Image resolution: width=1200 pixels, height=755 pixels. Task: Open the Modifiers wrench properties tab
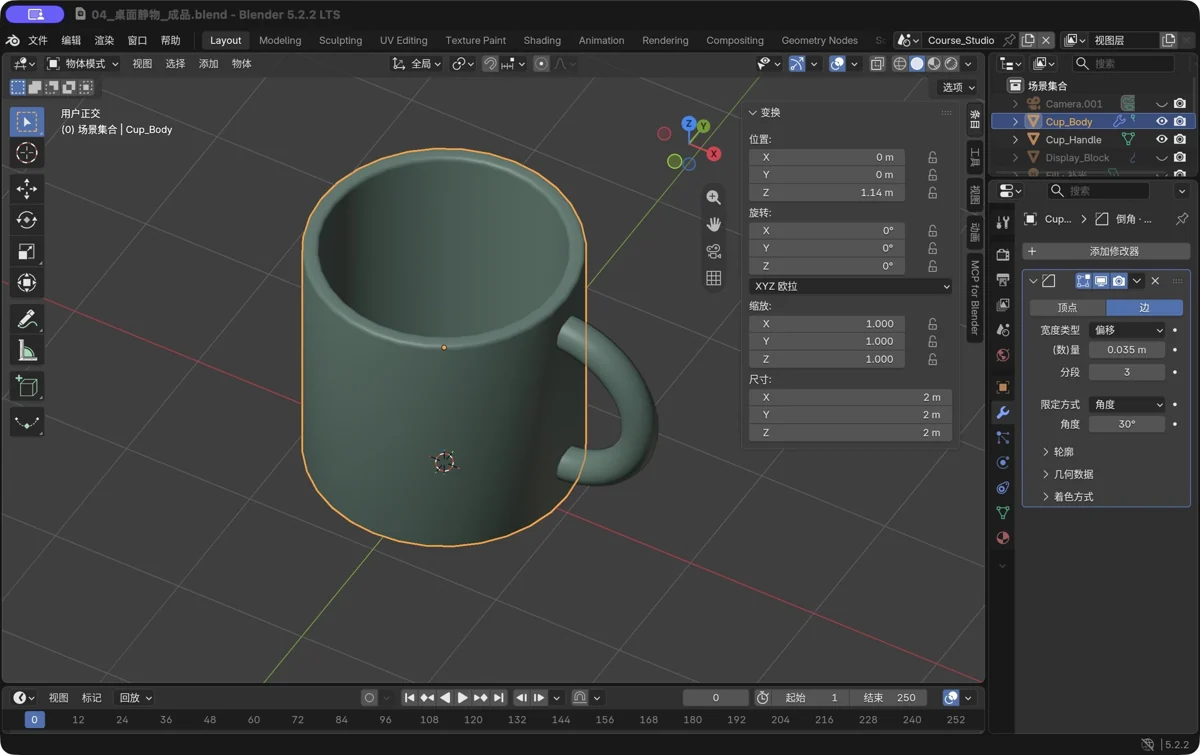tap(1003, 413)
